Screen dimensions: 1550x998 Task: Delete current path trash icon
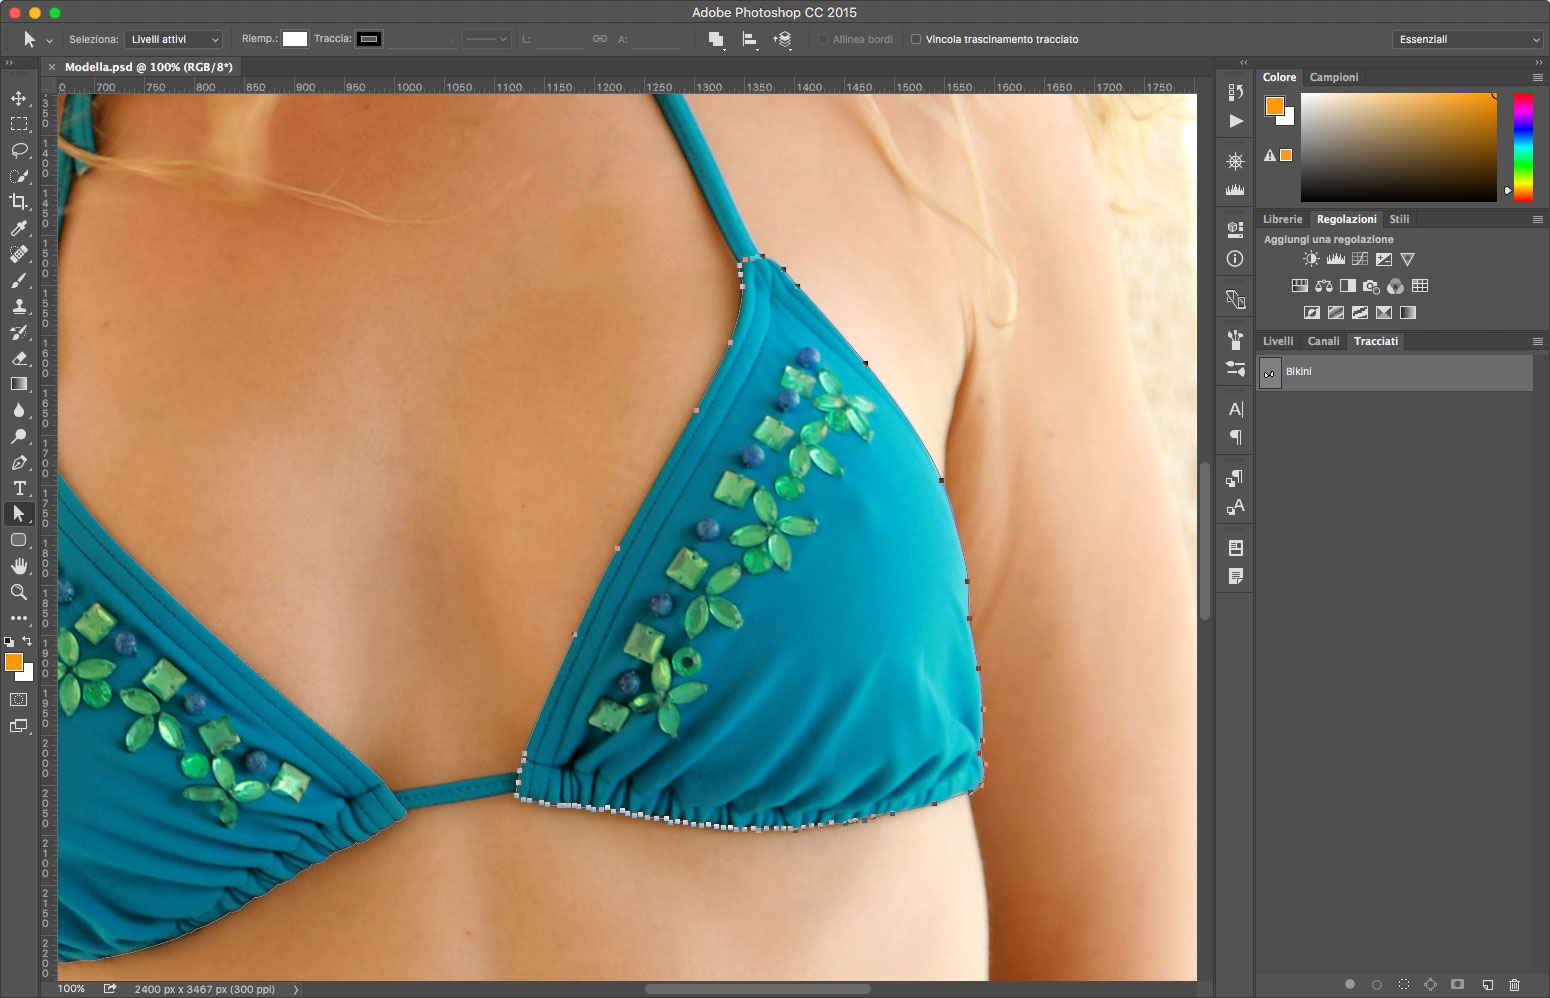(x=1514, y=985)
